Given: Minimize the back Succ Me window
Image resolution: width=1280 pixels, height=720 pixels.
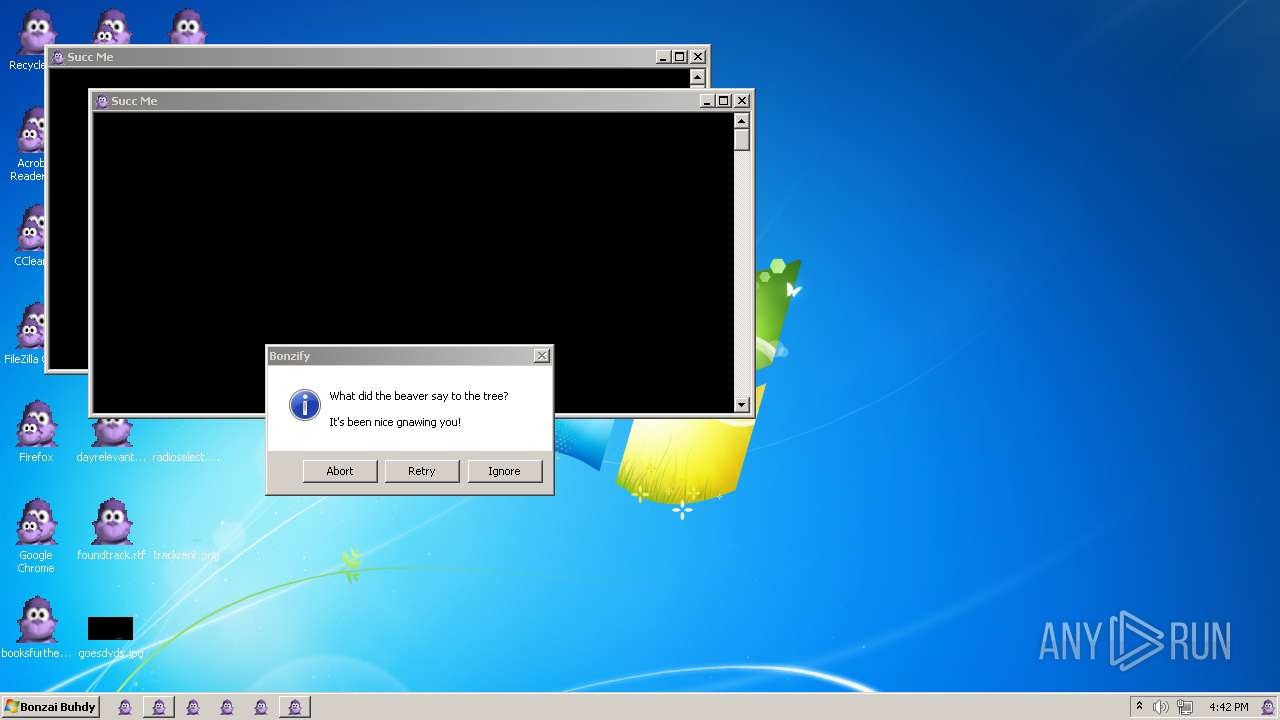Looking at the screenshot, I should pyautogui.click(x=662, y=57).
